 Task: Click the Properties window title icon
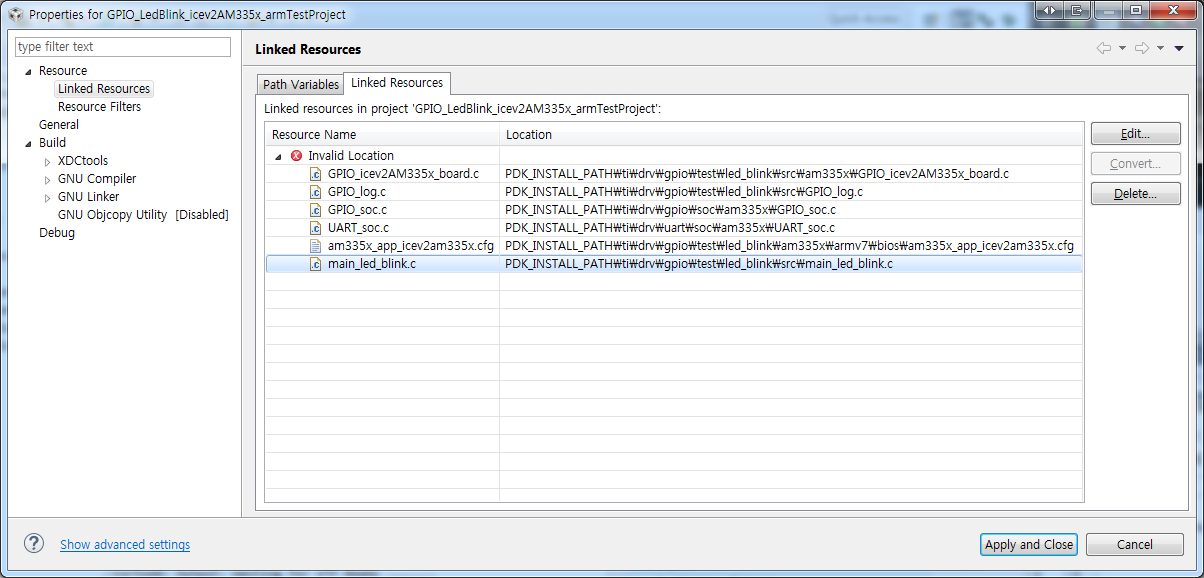14,15
